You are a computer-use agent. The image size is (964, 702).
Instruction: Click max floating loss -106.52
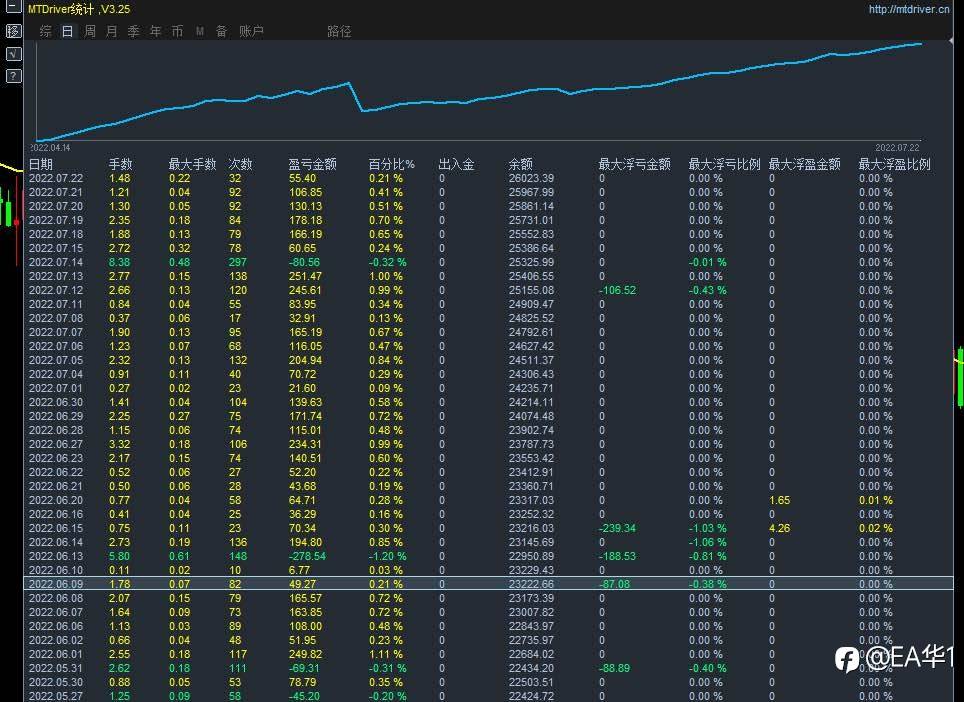coord(617,290)
